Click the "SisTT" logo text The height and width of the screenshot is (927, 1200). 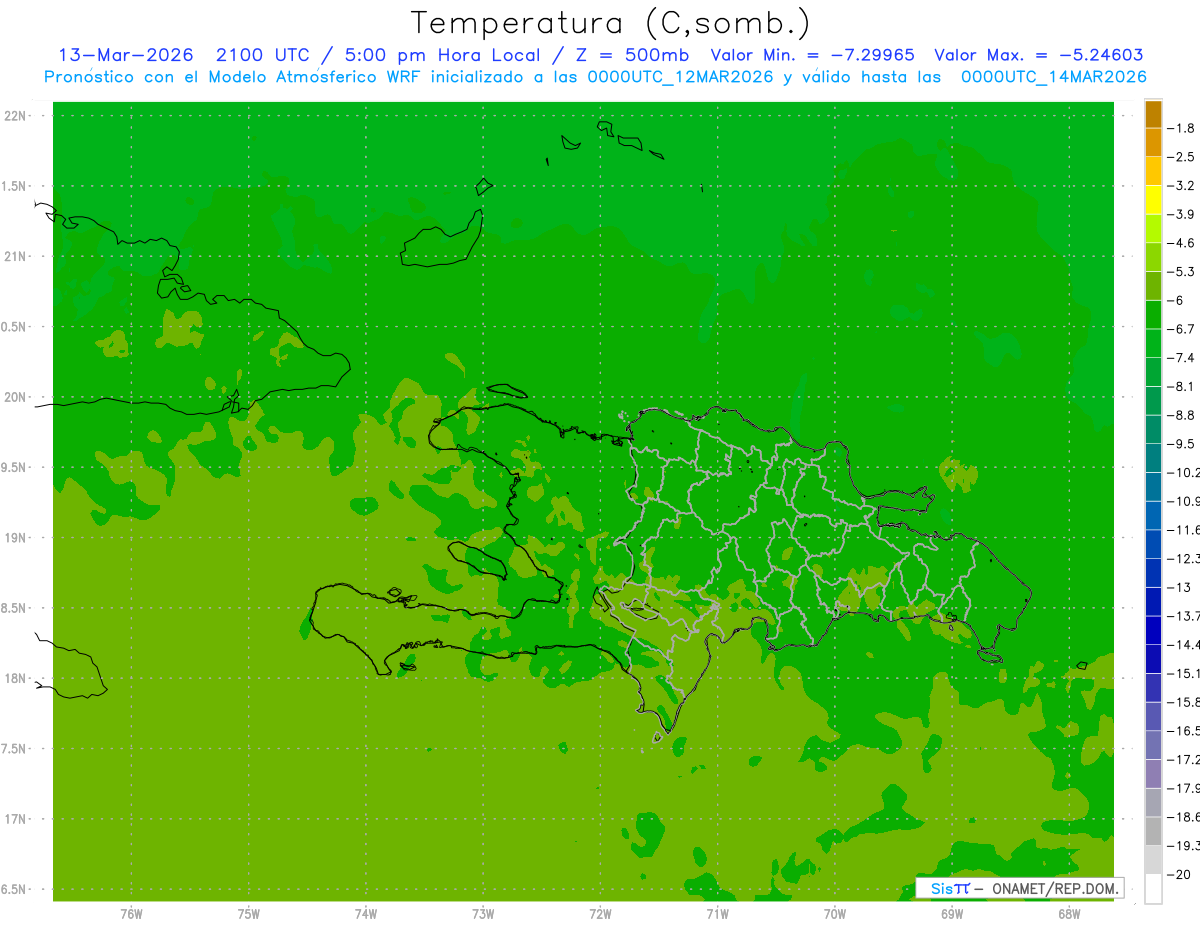pyautogui.click(x=950, y=888)
